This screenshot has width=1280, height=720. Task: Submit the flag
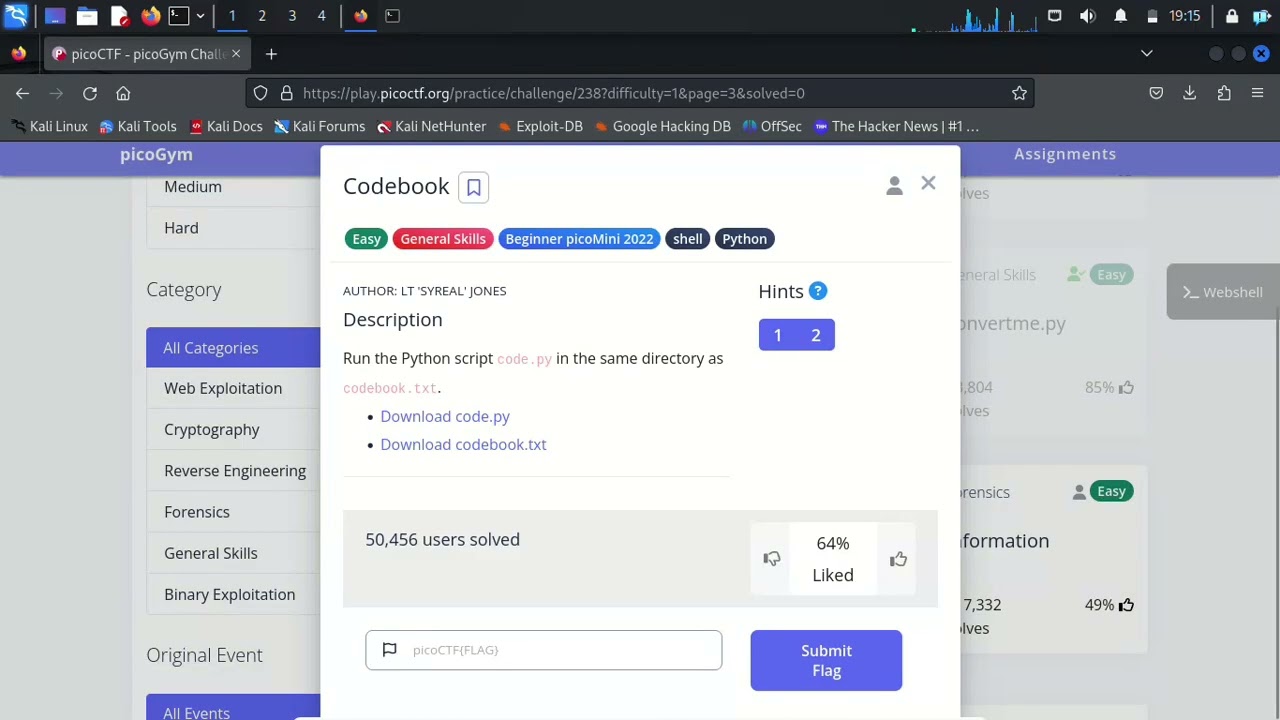tap(826, 660)
